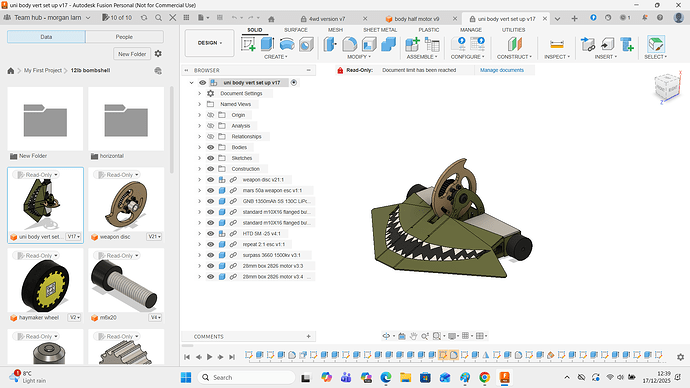Expand the repeat 2:1 esc v1:1 node
Image resolution: width=690 pixels, height=388 pixels.
point(199,244)
